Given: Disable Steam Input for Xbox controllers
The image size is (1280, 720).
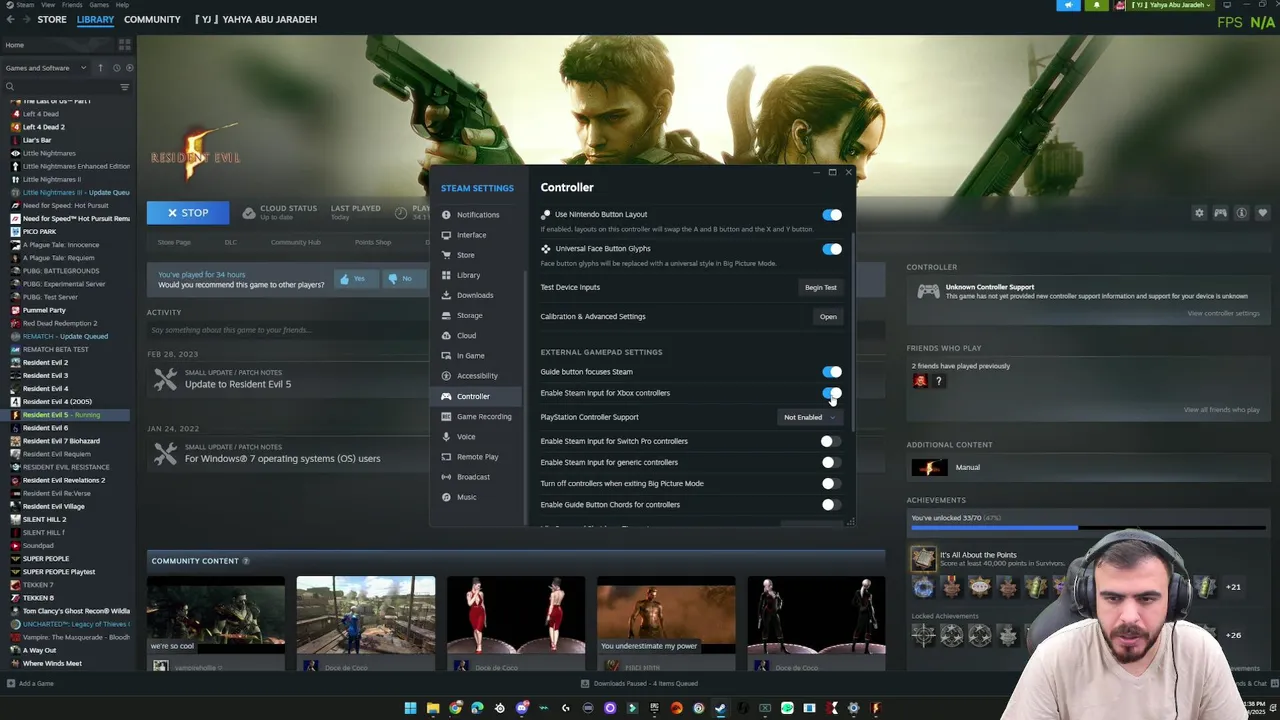Looking at the screenshot, I should pos(832,393).
